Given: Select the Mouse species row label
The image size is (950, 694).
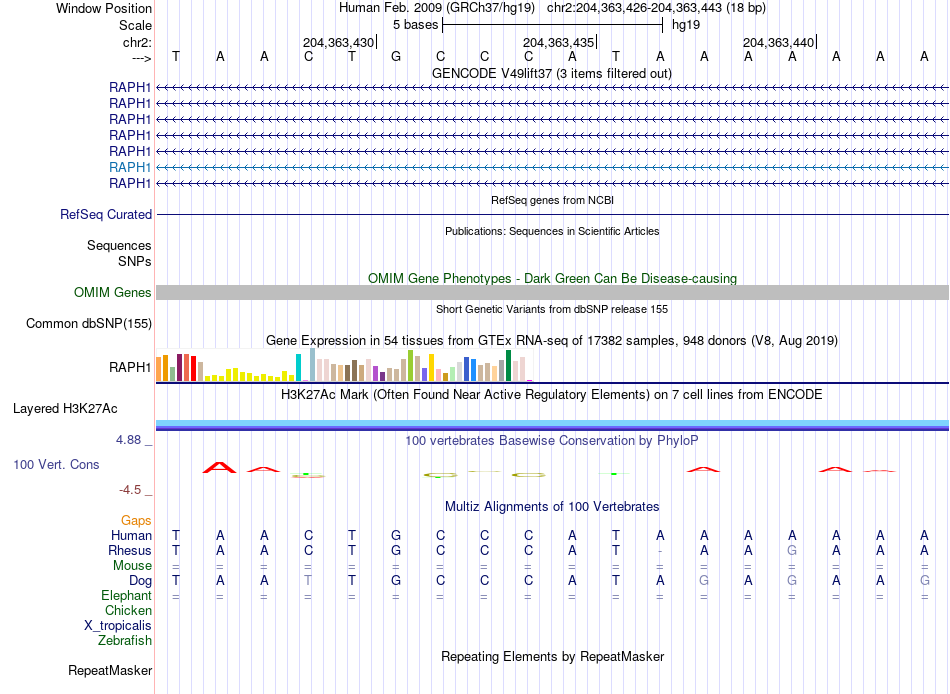Looking at the screenshot, I should [x=132, y=566].
